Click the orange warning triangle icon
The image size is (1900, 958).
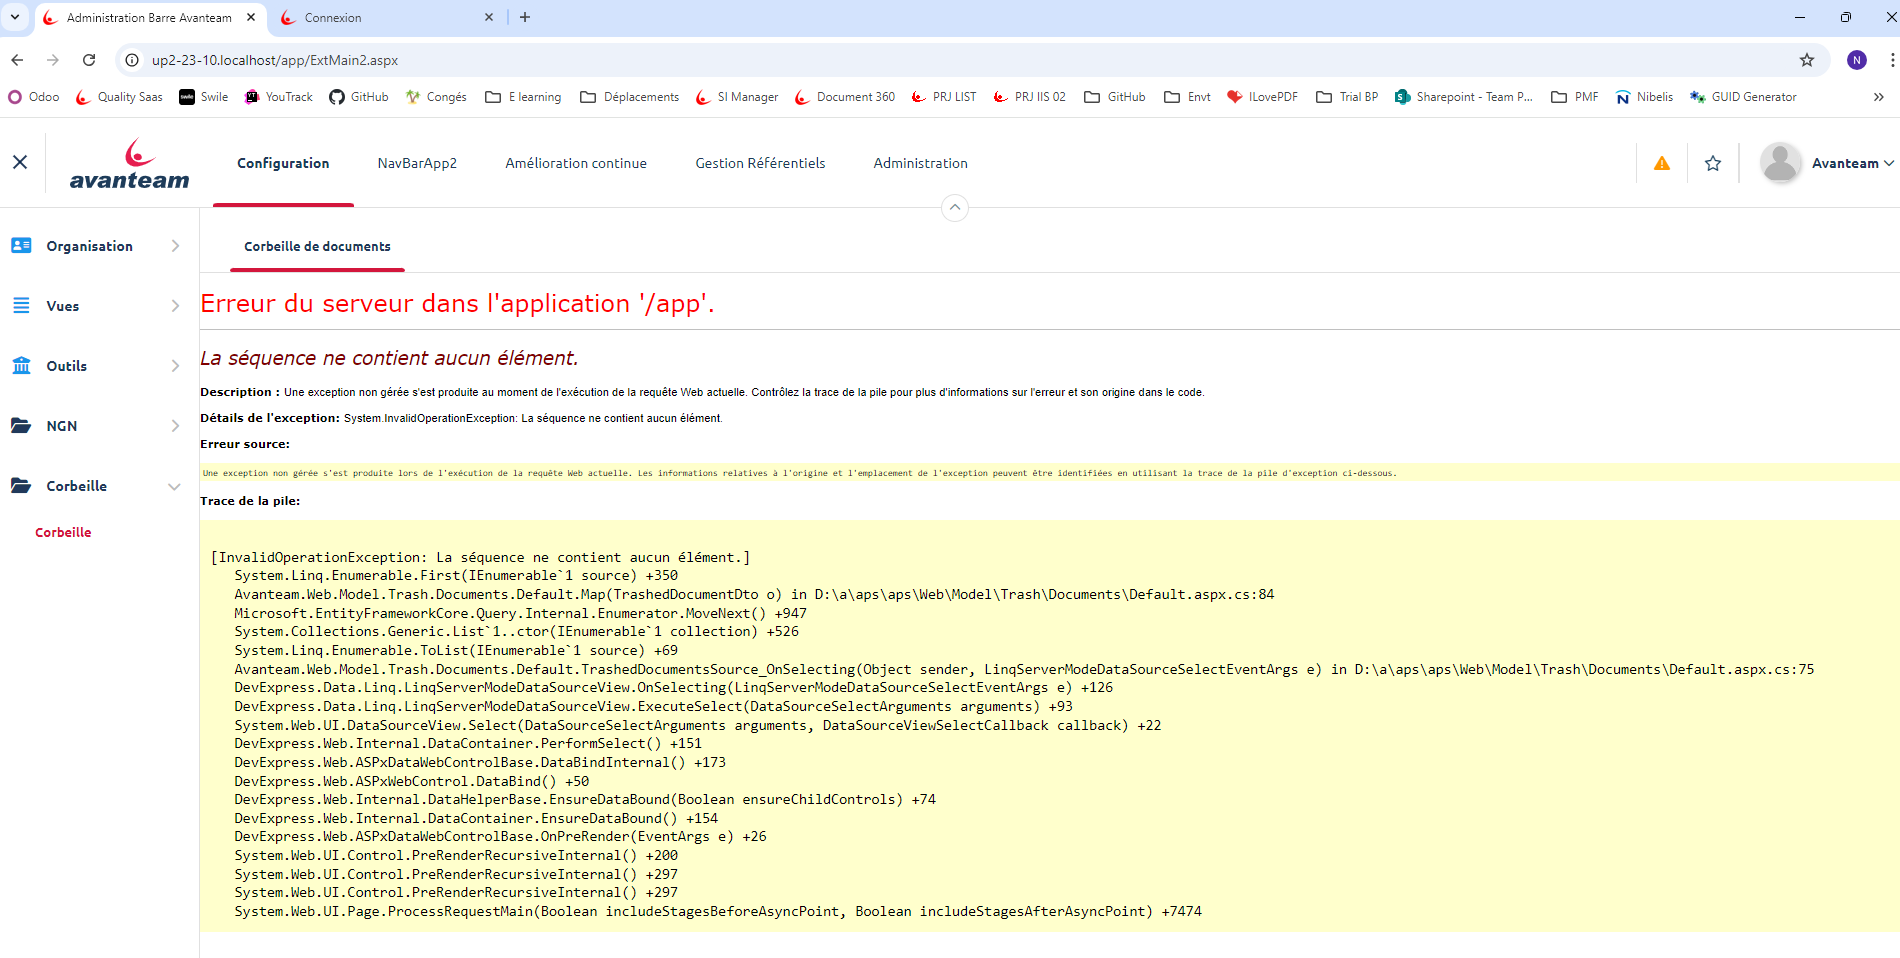(1661, 163)
